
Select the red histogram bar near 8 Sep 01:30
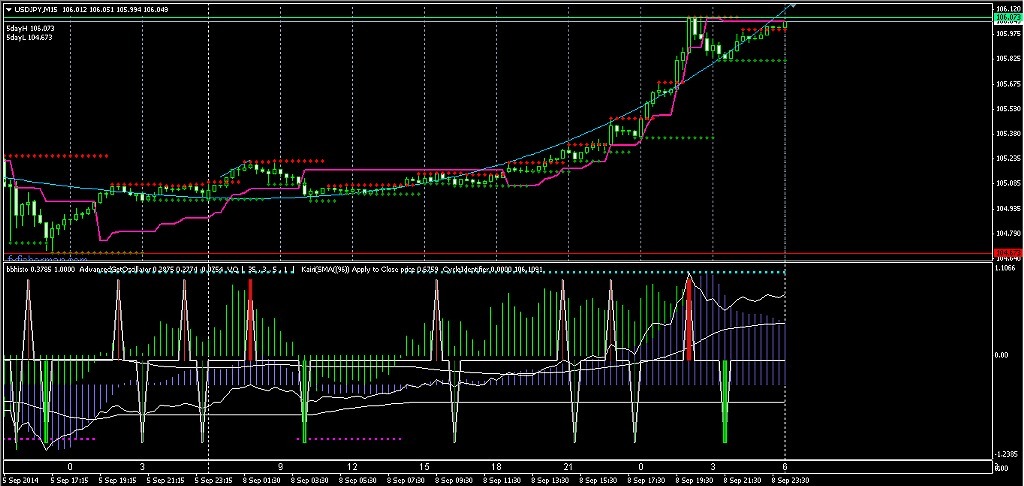tap(250, 320)
